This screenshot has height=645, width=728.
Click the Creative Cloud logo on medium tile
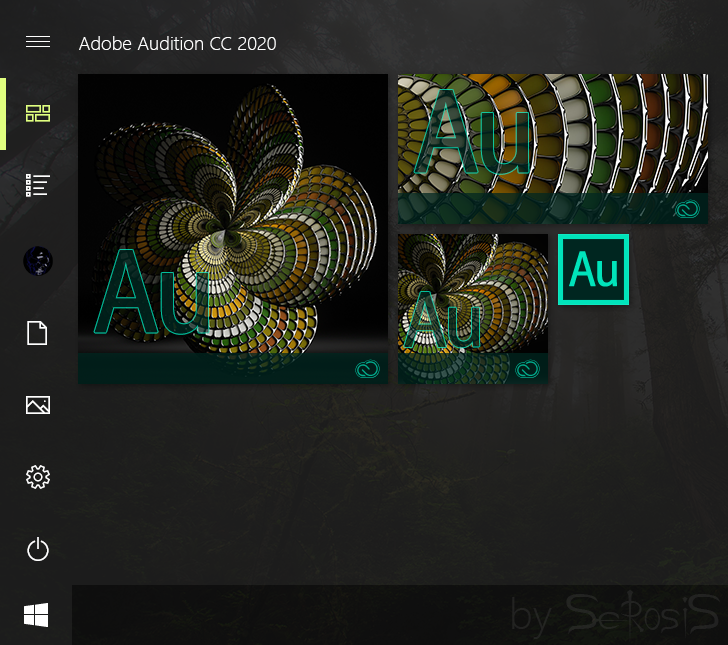click(x=527, y=369)
